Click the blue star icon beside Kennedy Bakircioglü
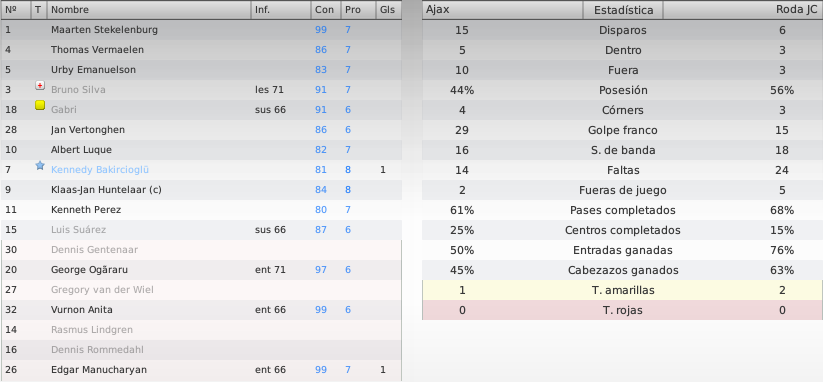The height and width of the screenshot is (382, 823). (40, 165)
